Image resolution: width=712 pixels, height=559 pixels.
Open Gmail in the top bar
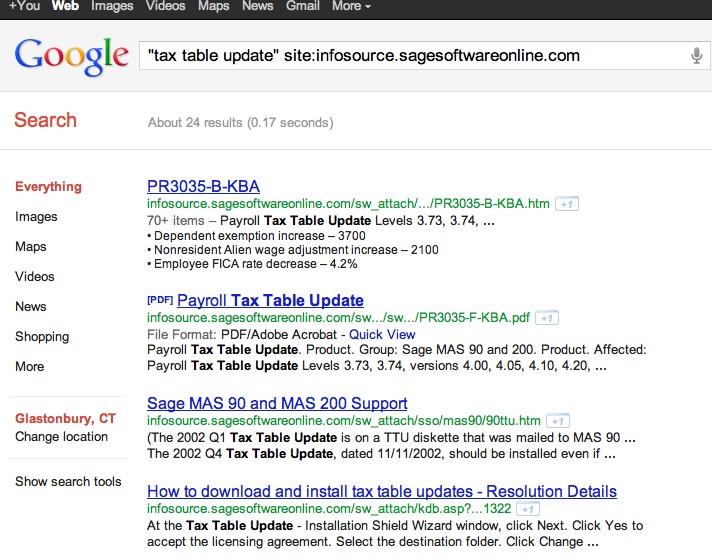coord(303,6)
